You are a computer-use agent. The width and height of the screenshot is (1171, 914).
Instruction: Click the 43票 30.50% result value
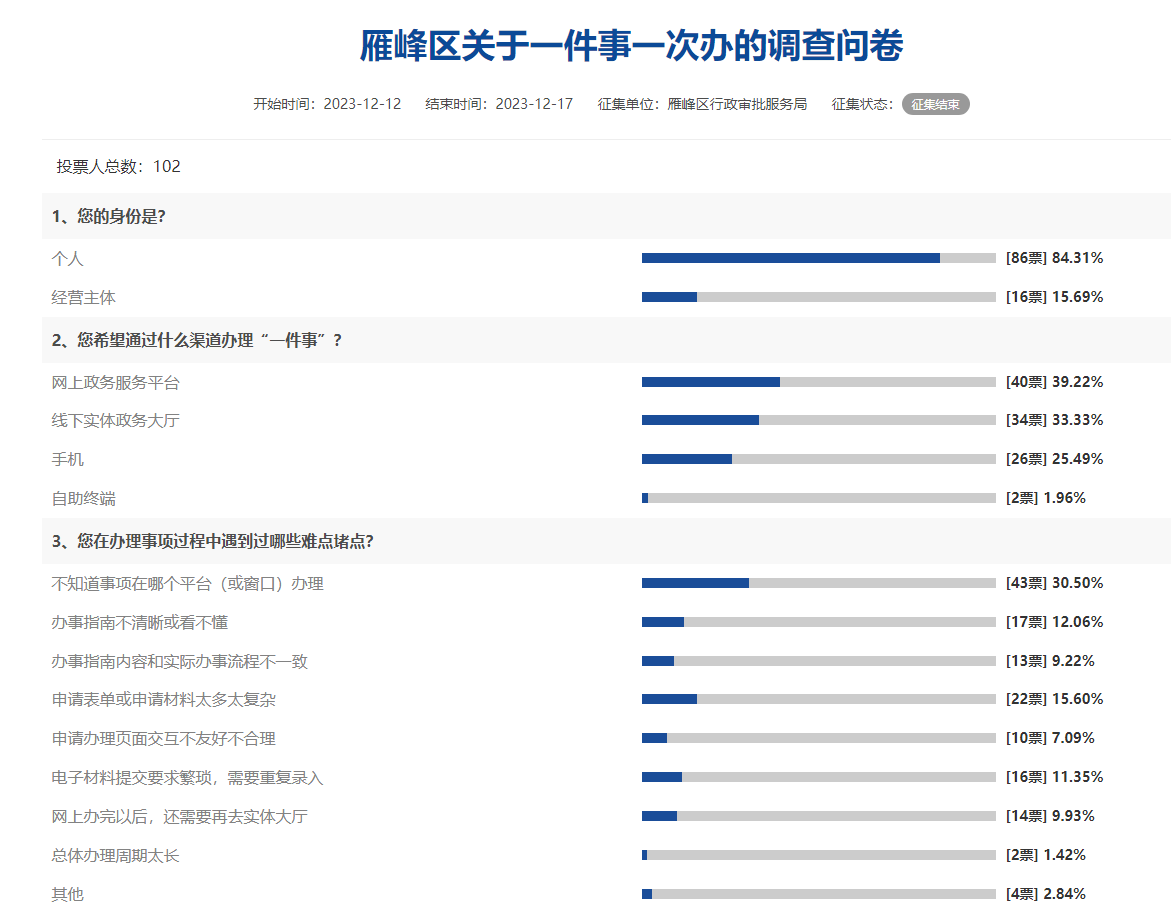(x=1054, y=582)
